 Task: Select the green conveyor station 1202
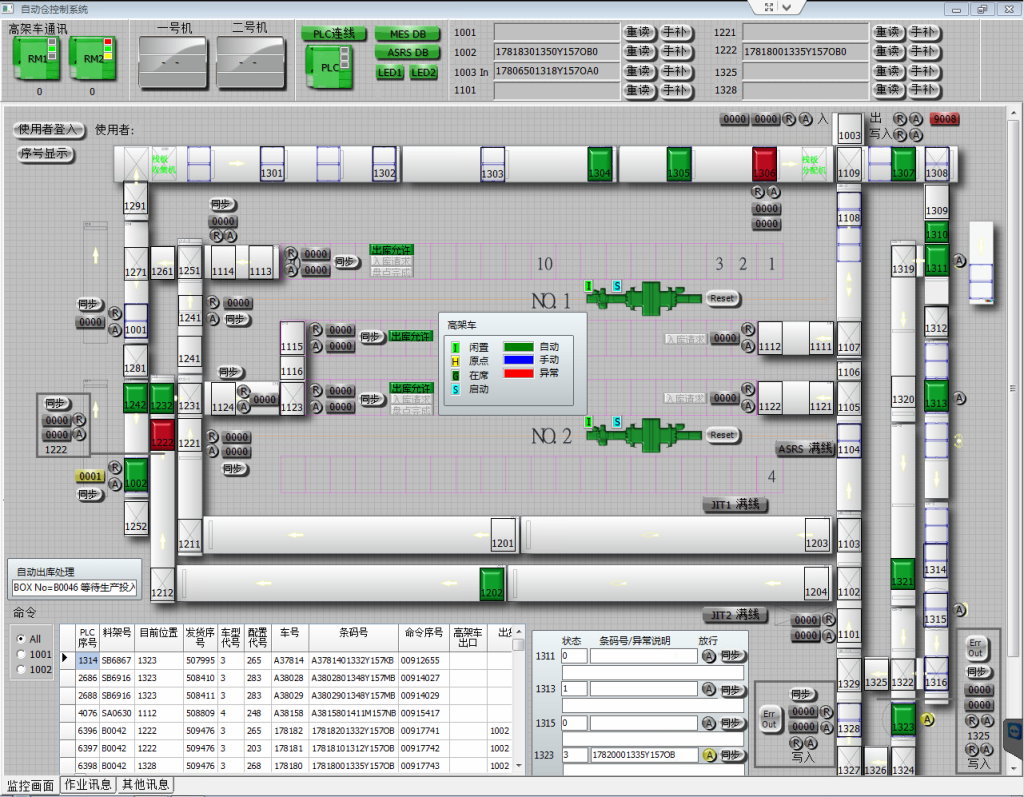click(491, 584)
